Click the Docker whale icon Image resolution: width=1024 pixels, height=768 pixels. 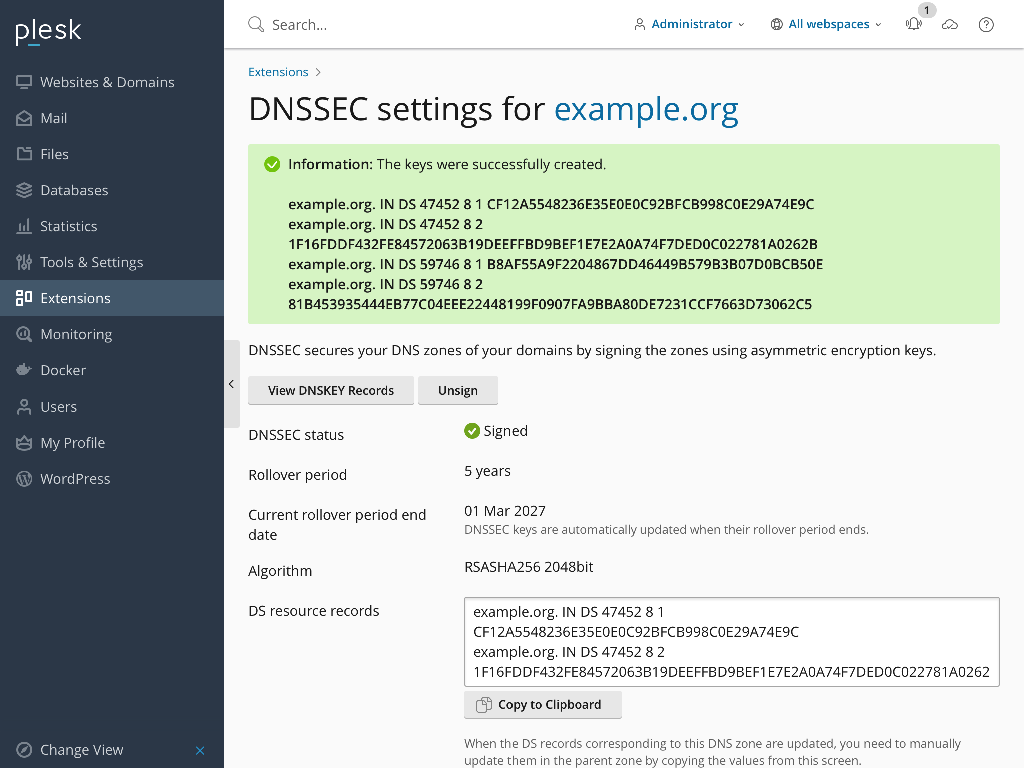click(x=22, y=370)
